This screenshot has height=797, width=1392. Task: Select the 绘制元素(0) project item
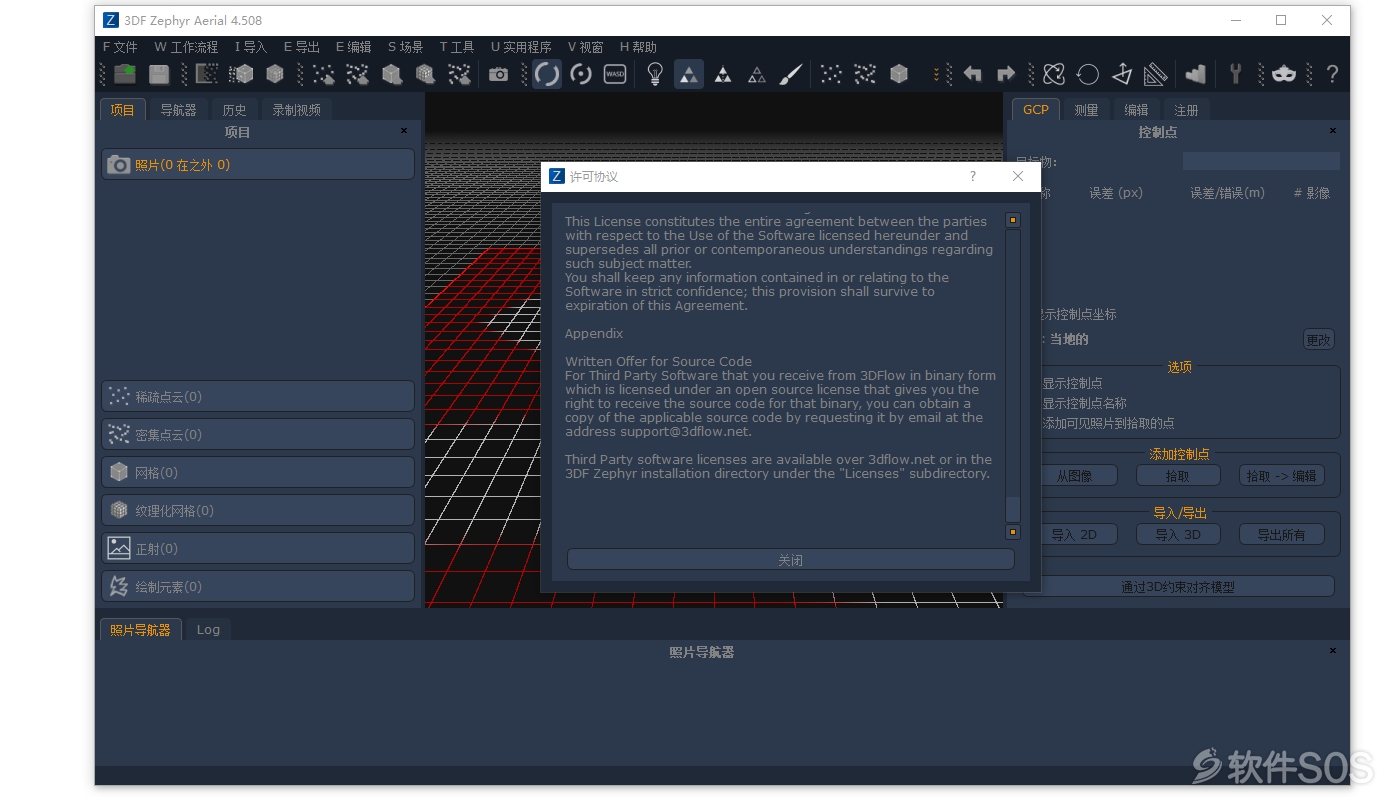pyautogui.click(x=258, y=586)
